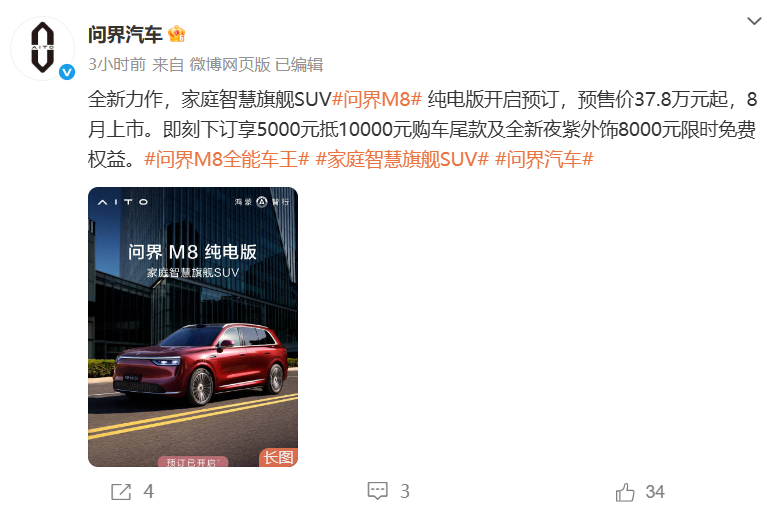Like the post with thumbs-up icon
Screen dimensions: 771x515
[x=625, y=491]
